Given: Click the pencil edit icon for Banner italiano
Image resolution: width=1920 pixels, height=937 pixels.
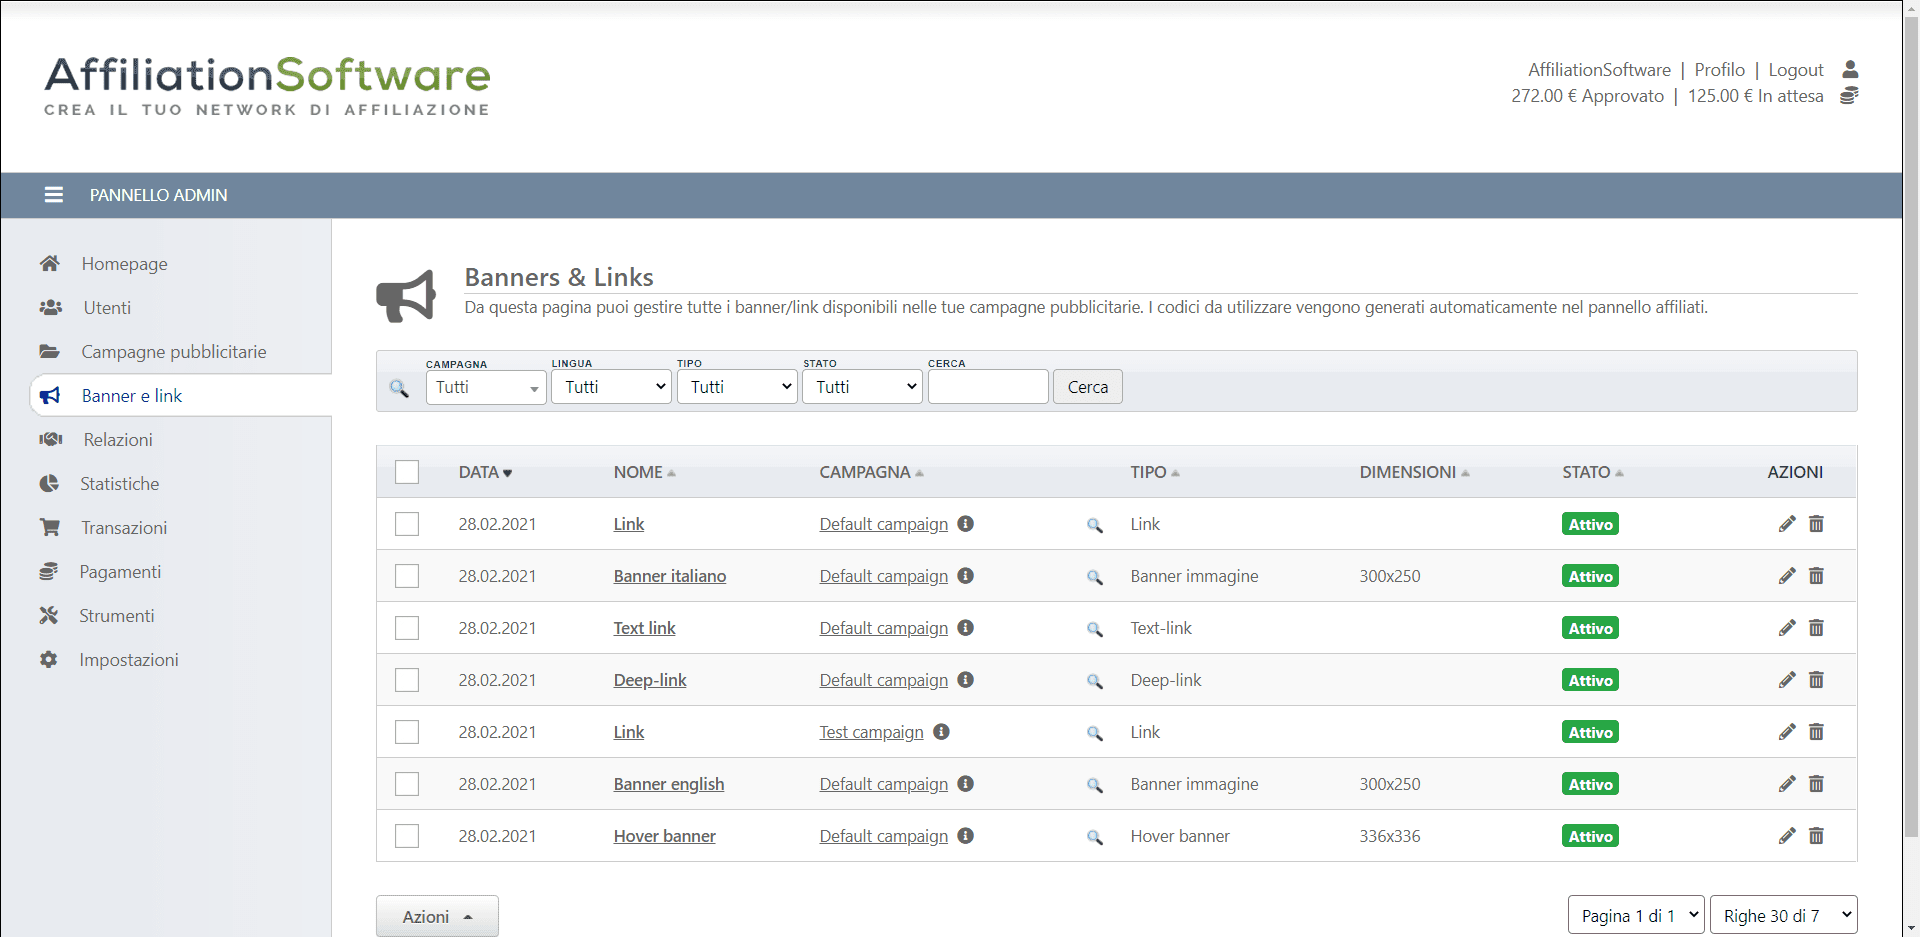Looking at the screenshot, I should (x=1787, y=576).
